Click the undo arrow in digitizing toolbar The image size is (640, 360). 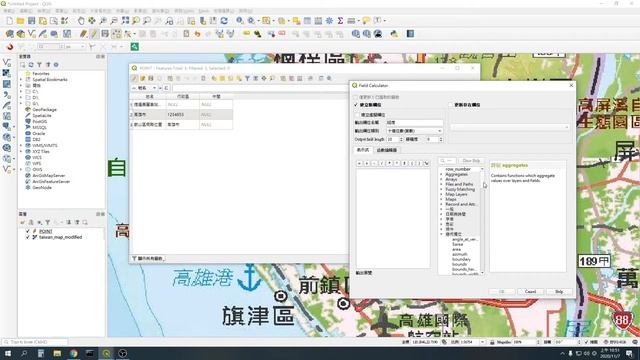(x=198, y=34)
